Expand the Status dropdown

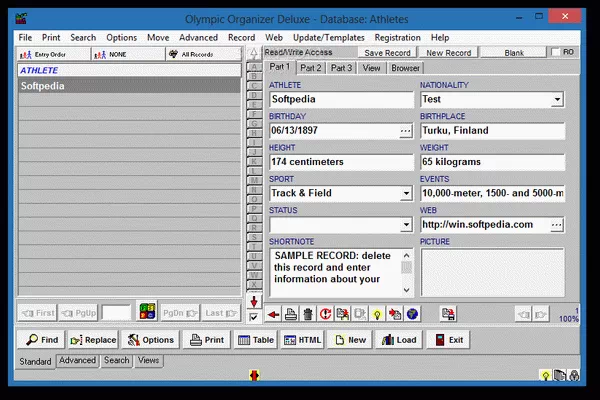coord(406,224)
